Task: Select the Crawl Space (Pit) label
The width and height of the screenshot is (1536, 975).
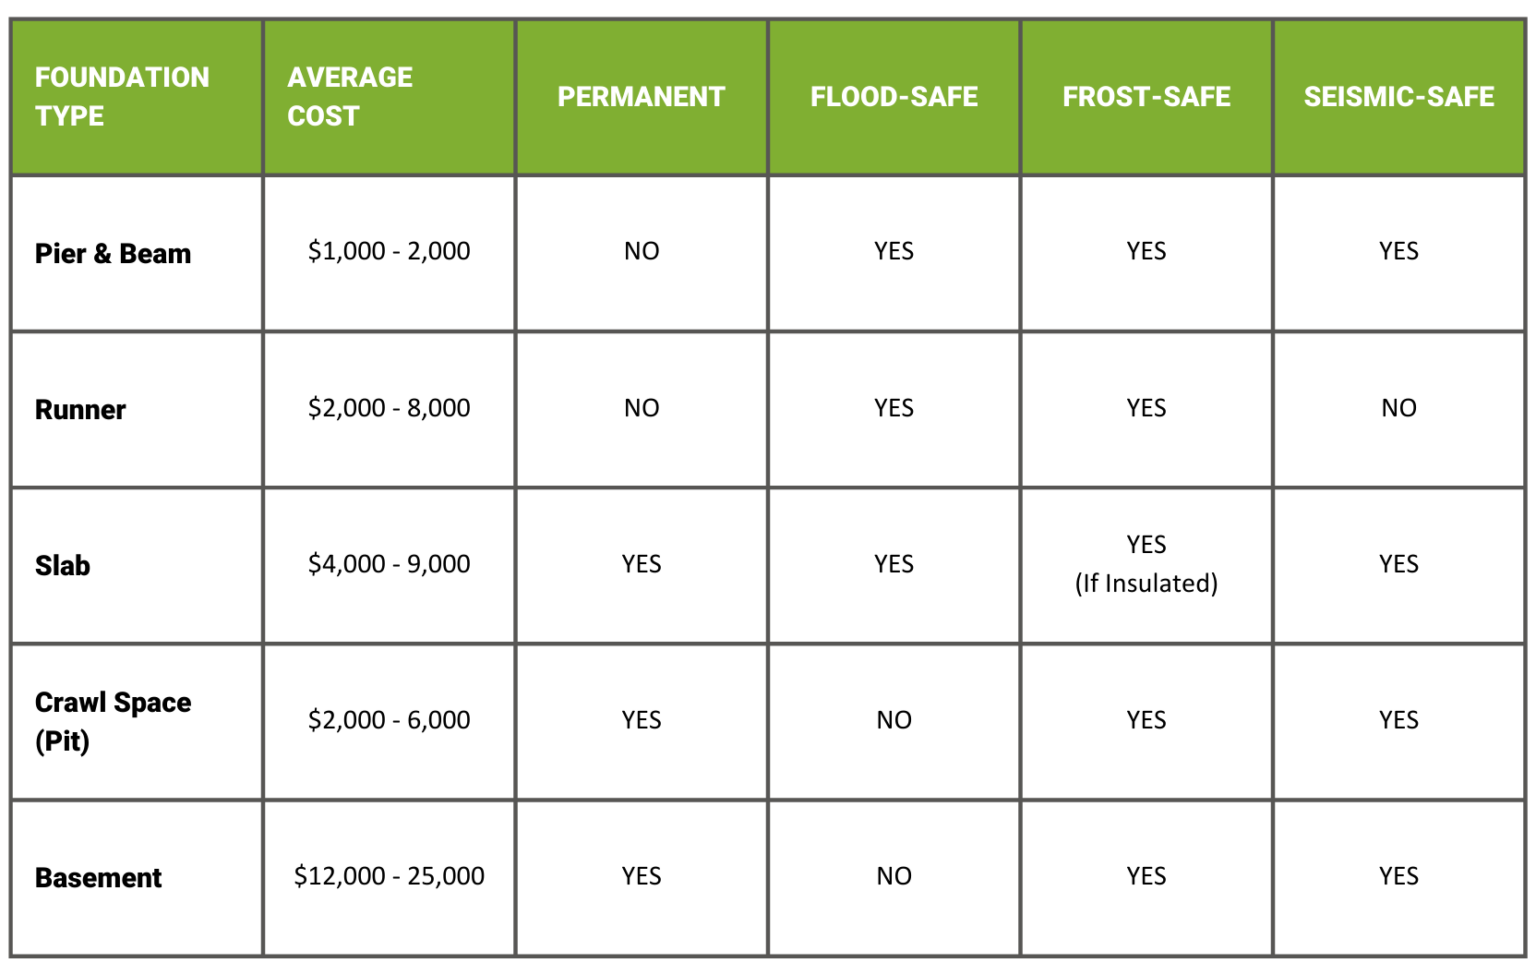Action: tap(112, 721)
